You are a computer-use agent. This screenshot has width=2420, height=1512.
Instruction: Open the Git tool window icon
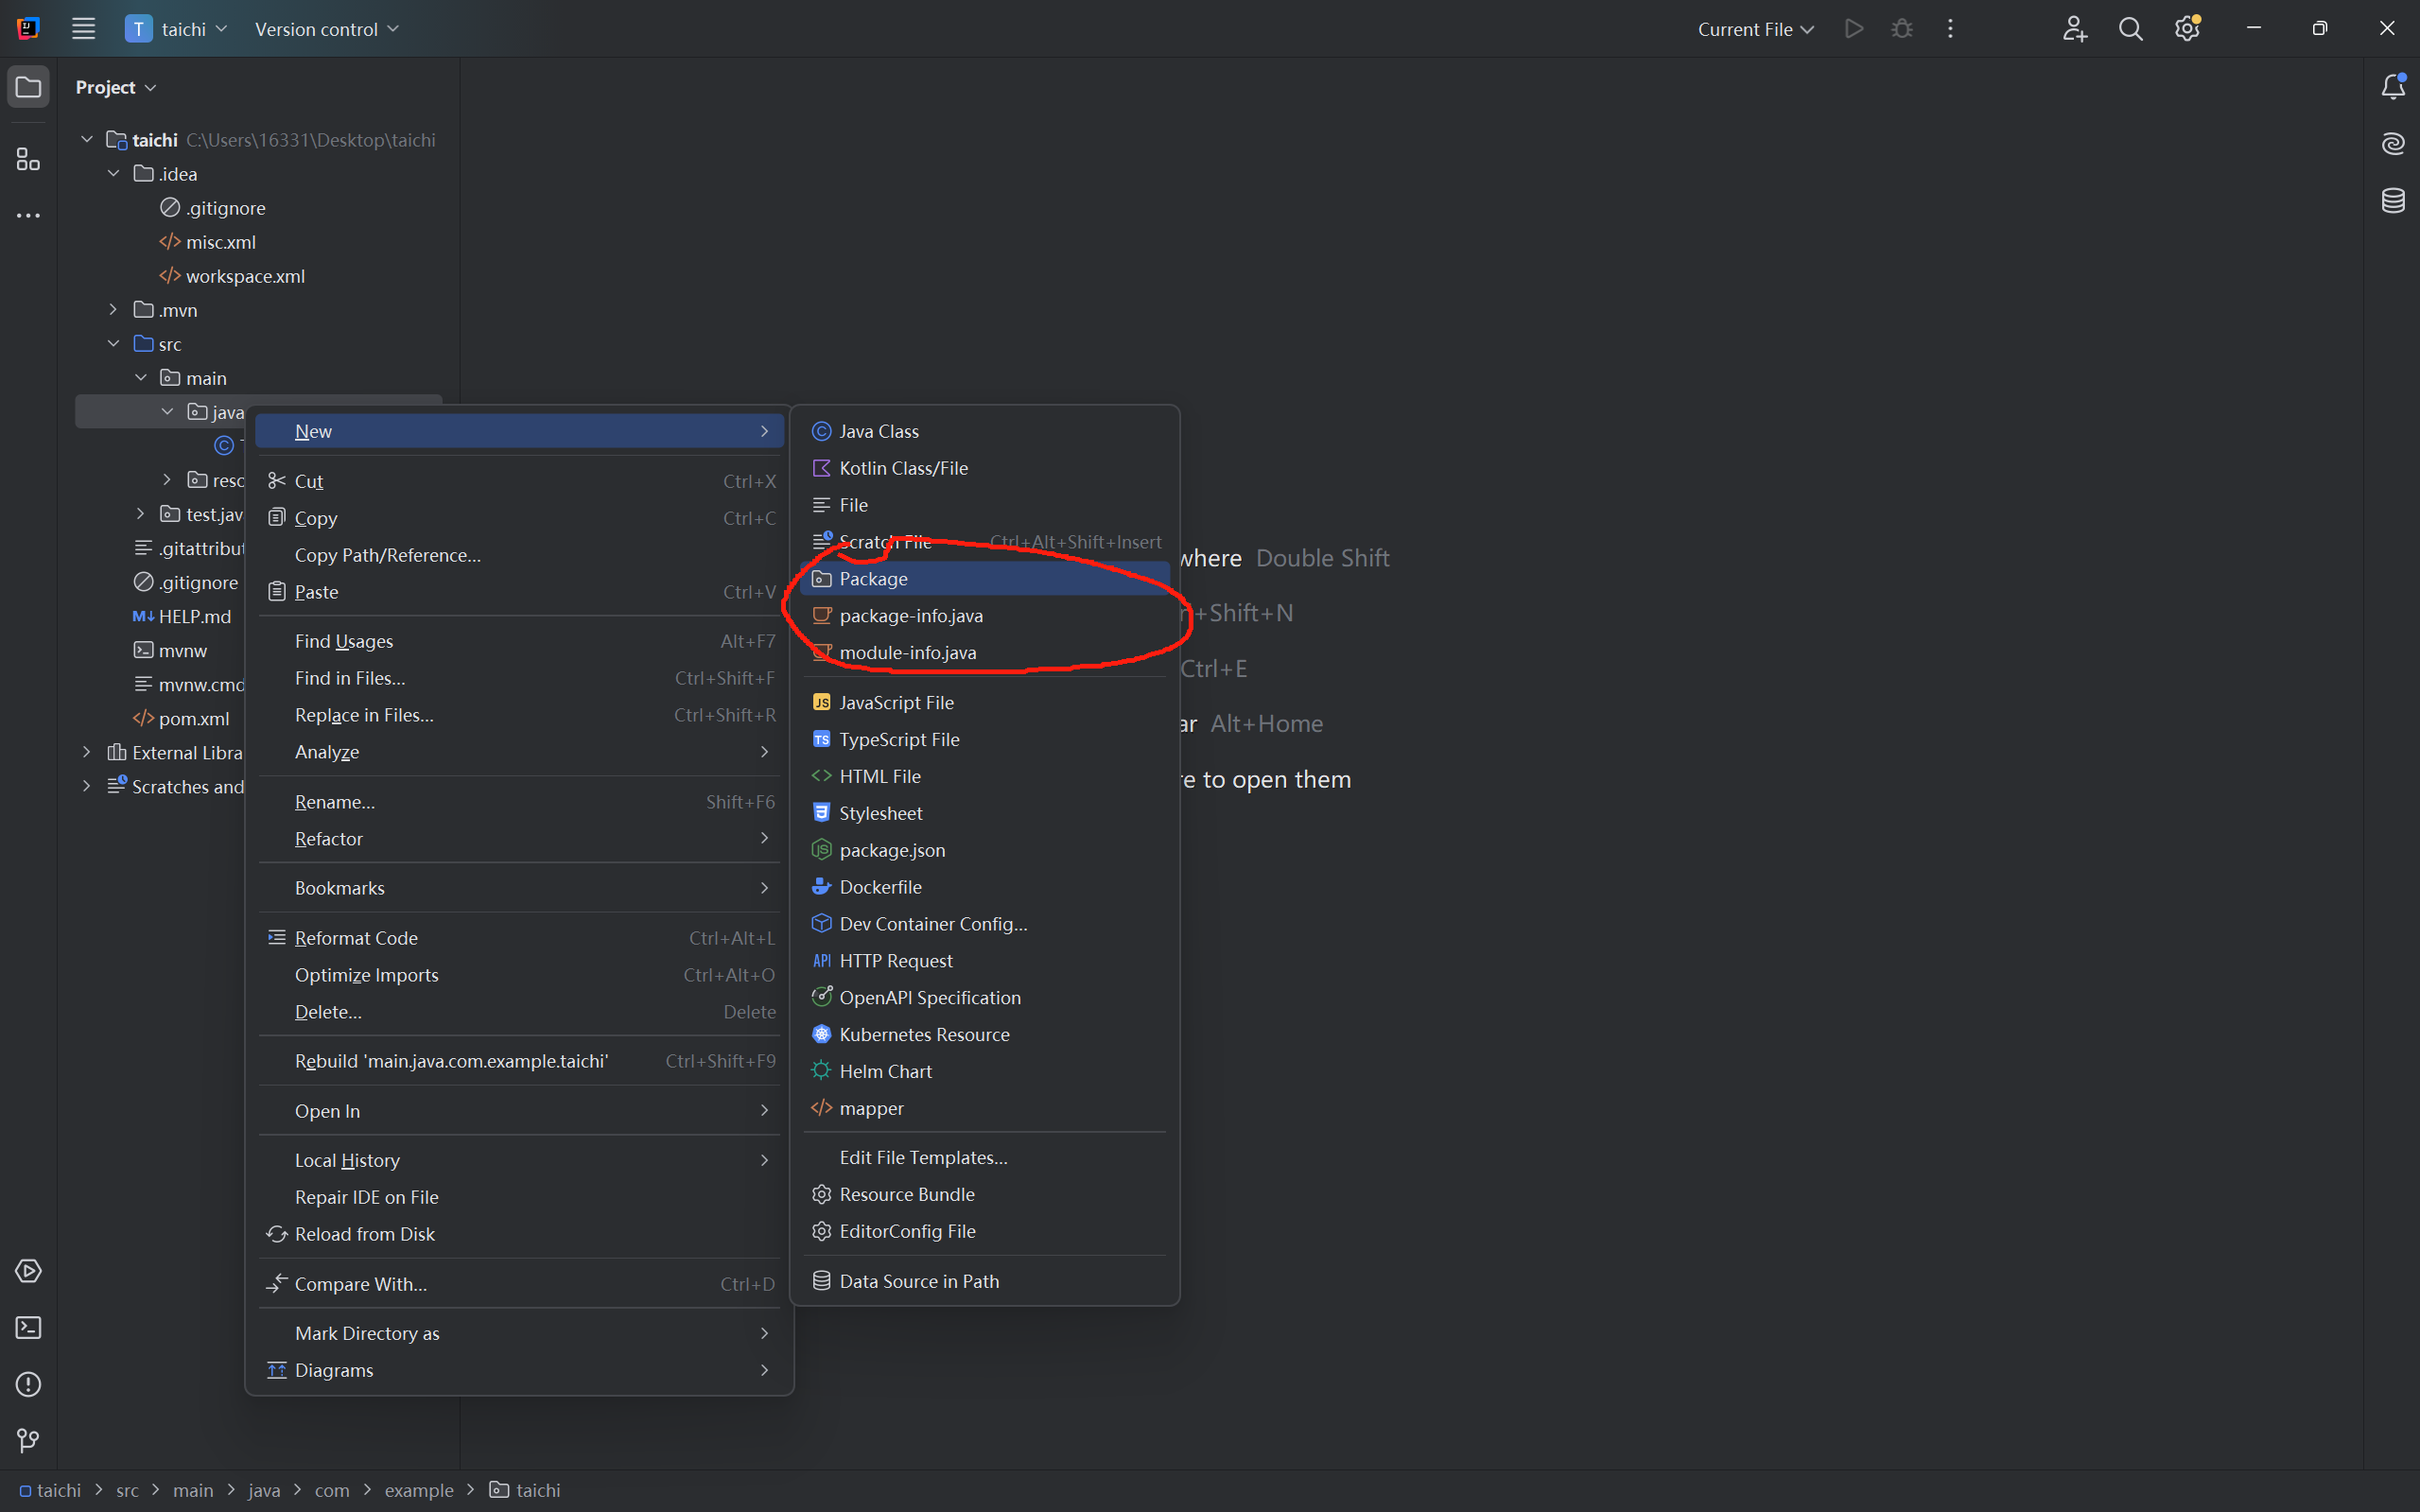(28, 1440)
